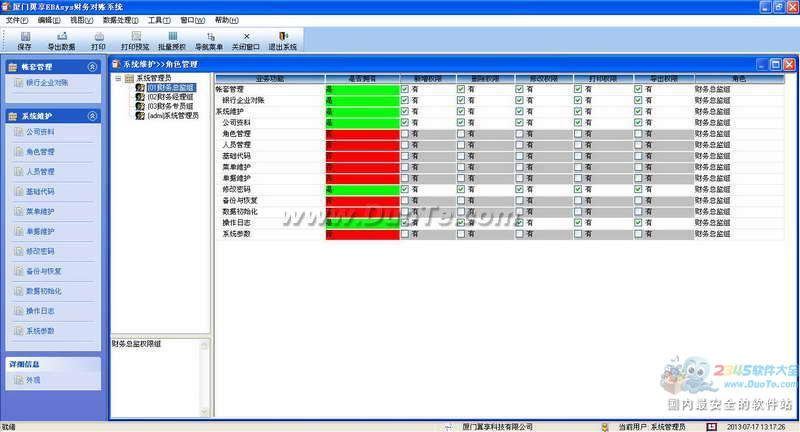
Task: Toggle the 导航菜单 navigation menu toolbar icon
Action: pos(209,41)
